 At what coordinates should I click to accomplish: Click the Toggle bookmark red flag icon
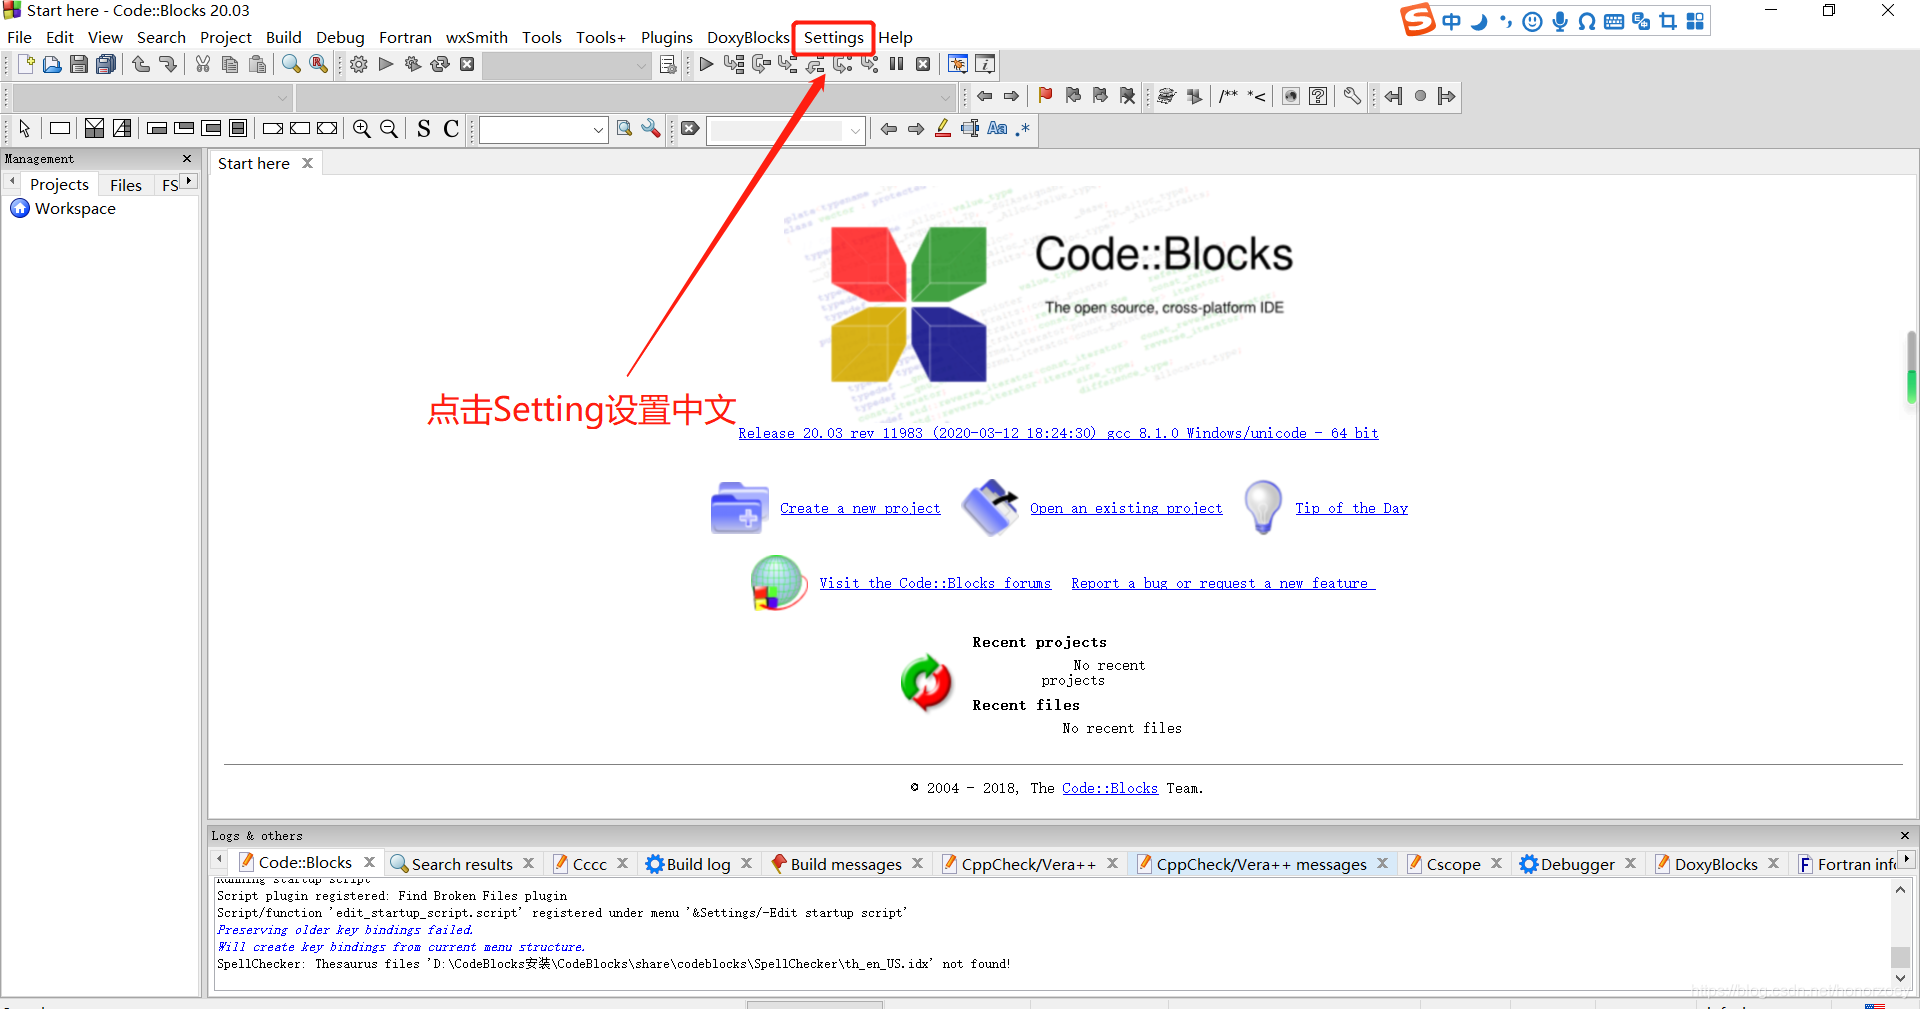pyautogui.click(x=1046, y=96)
